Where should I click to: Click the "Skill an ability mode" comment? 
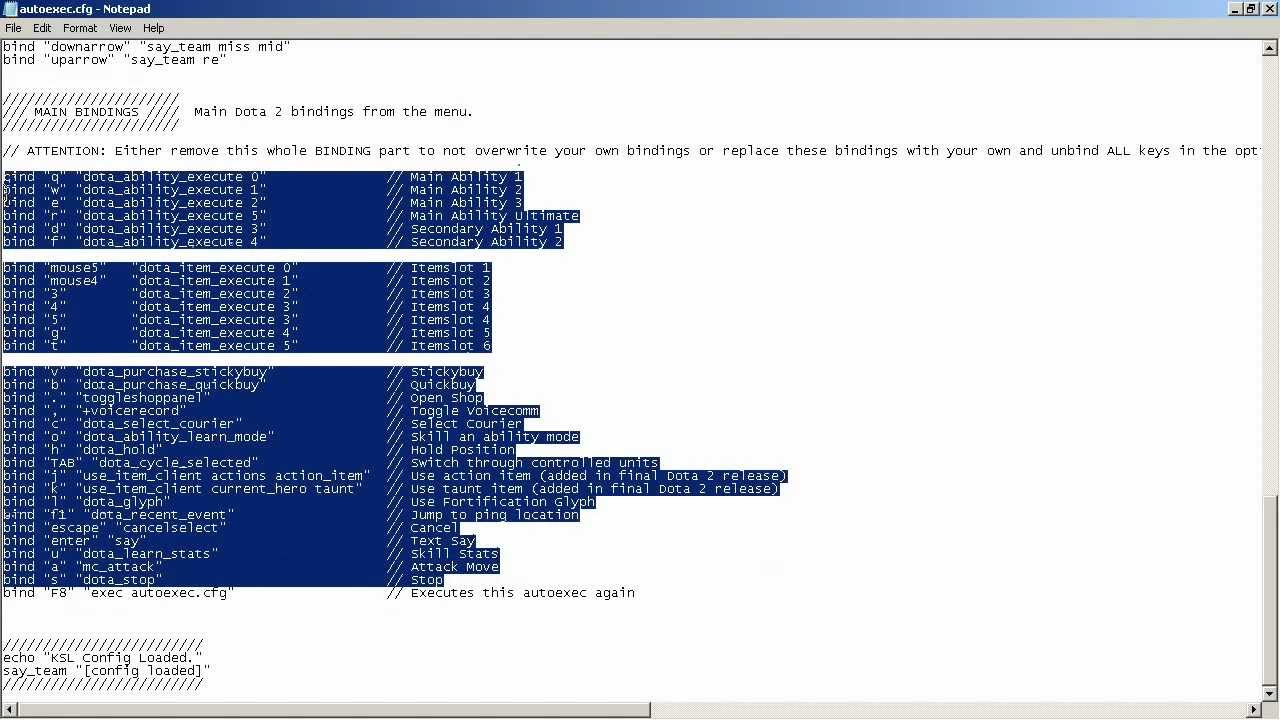tap(494, 437)
